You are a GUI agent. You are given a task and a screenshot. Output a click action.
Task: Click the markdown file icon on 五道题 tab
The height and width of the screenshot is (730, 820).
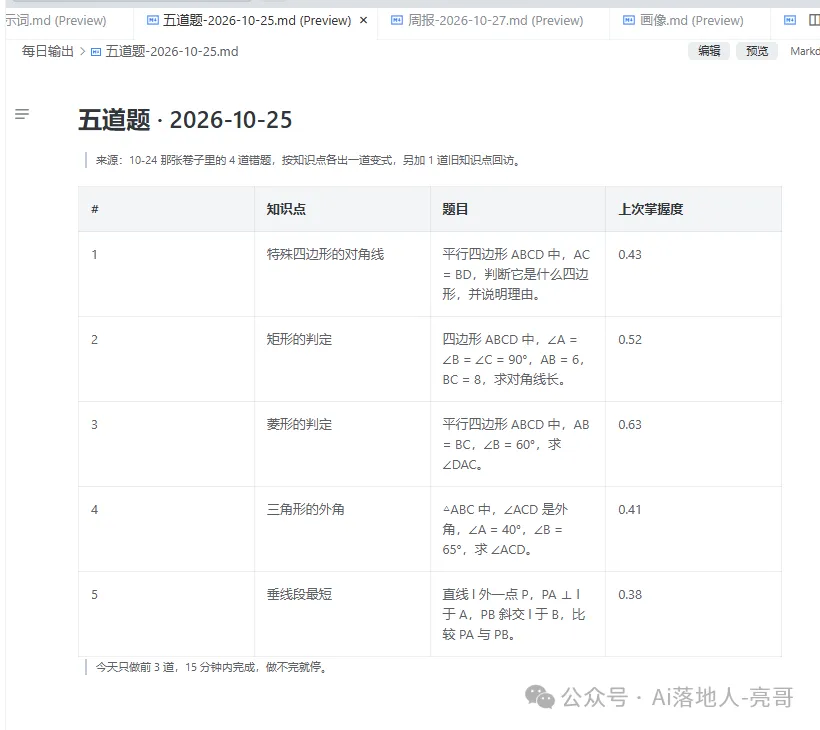(x=153, y=20)
